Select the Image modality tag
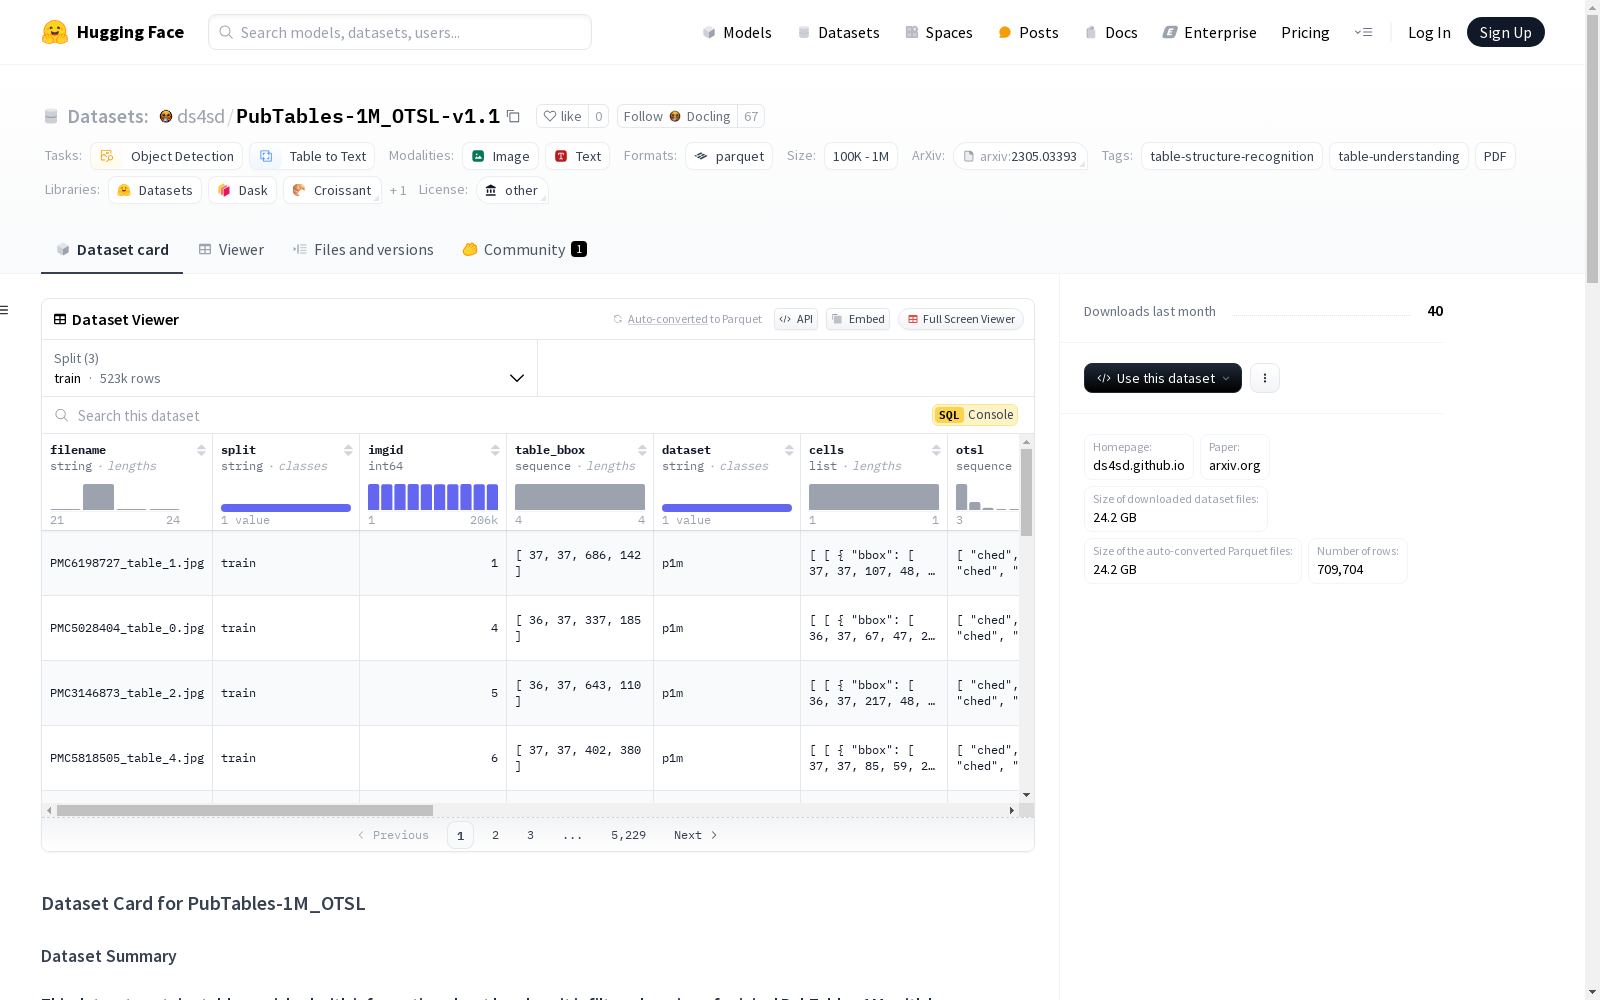The height and width of the screenshot is (1000, 1600). coord(501,156)
